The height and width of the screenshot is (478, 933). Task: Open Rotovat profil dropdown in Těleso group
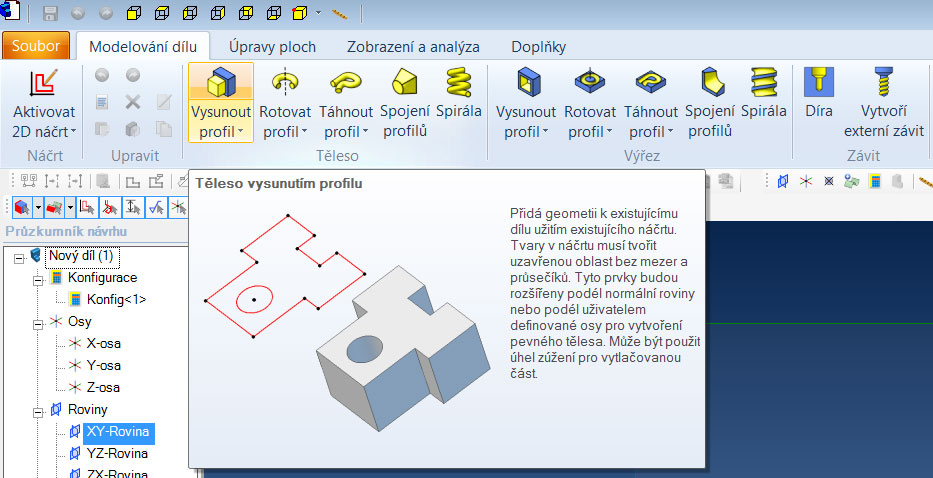pos(285,131)
